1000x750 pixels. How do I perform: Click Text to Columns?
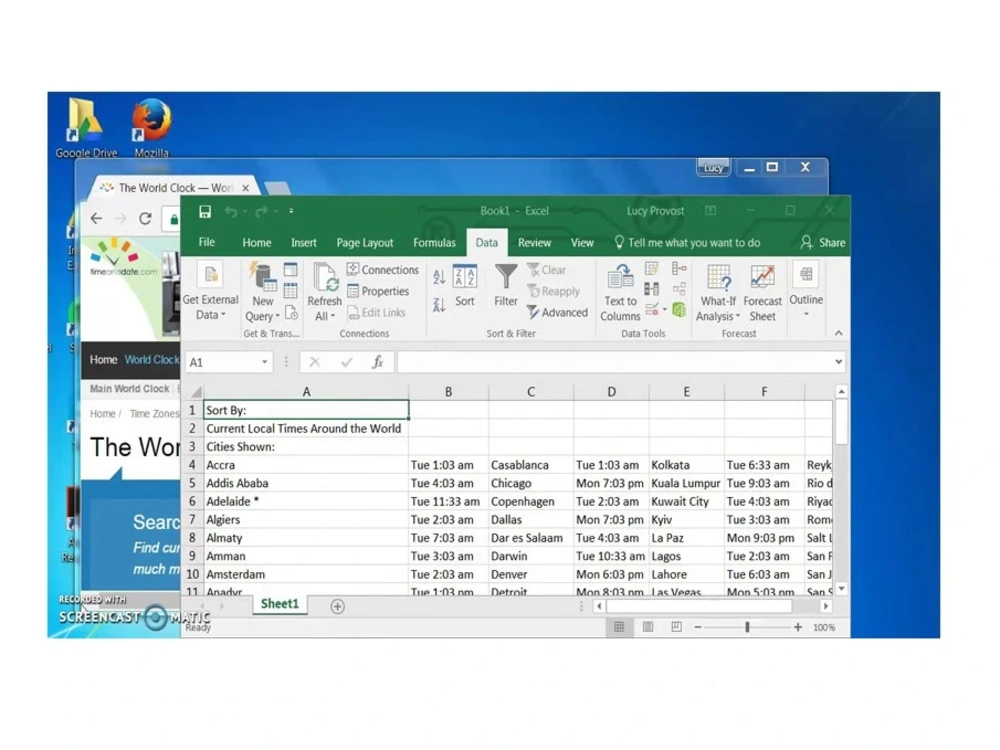[x=620, y=292]
